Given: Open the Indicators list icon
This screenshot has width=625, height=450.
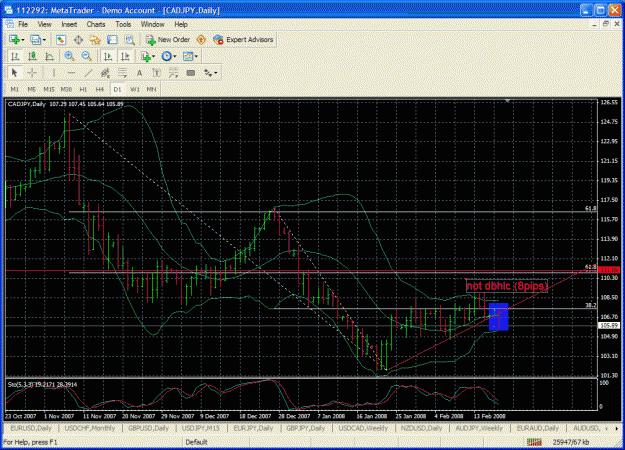Looking at the screenshot, I should click(145, 56).
